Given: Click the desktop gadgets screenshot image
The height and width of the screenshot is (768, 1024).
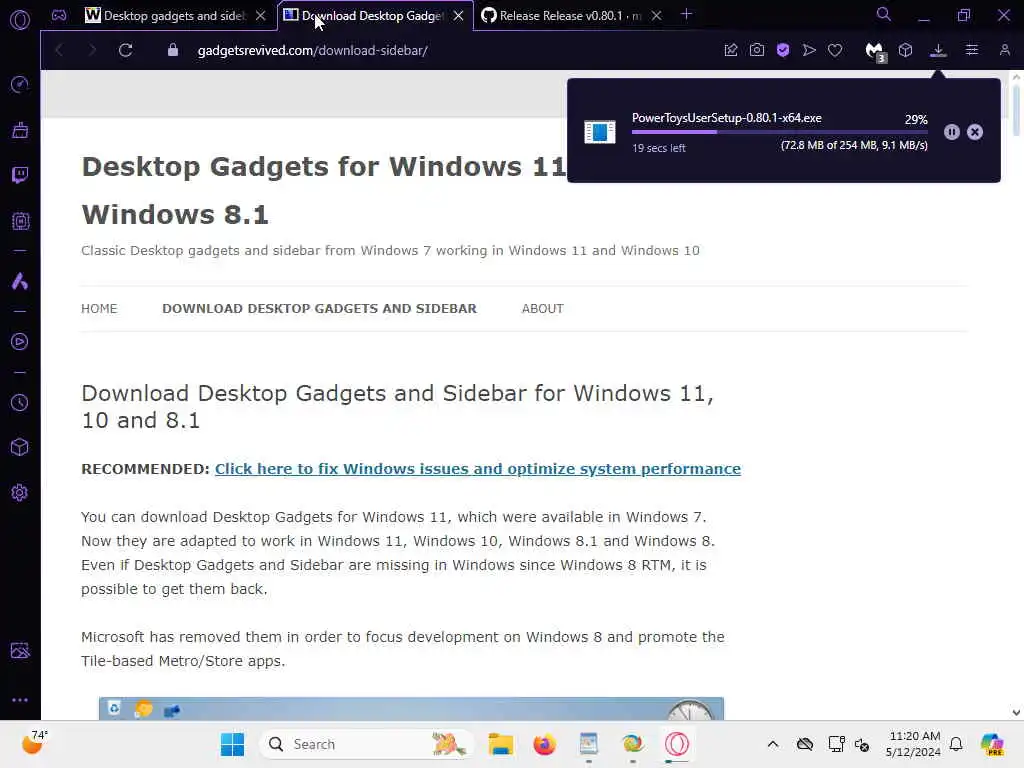Looking at the screenshot, I should tap(411, 709).
